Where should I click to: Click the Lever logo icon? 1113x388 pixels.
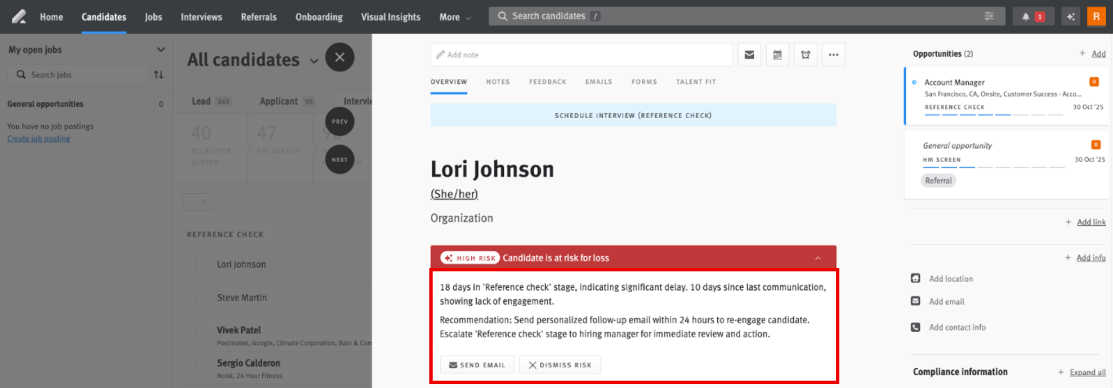[x=20, y=16]
